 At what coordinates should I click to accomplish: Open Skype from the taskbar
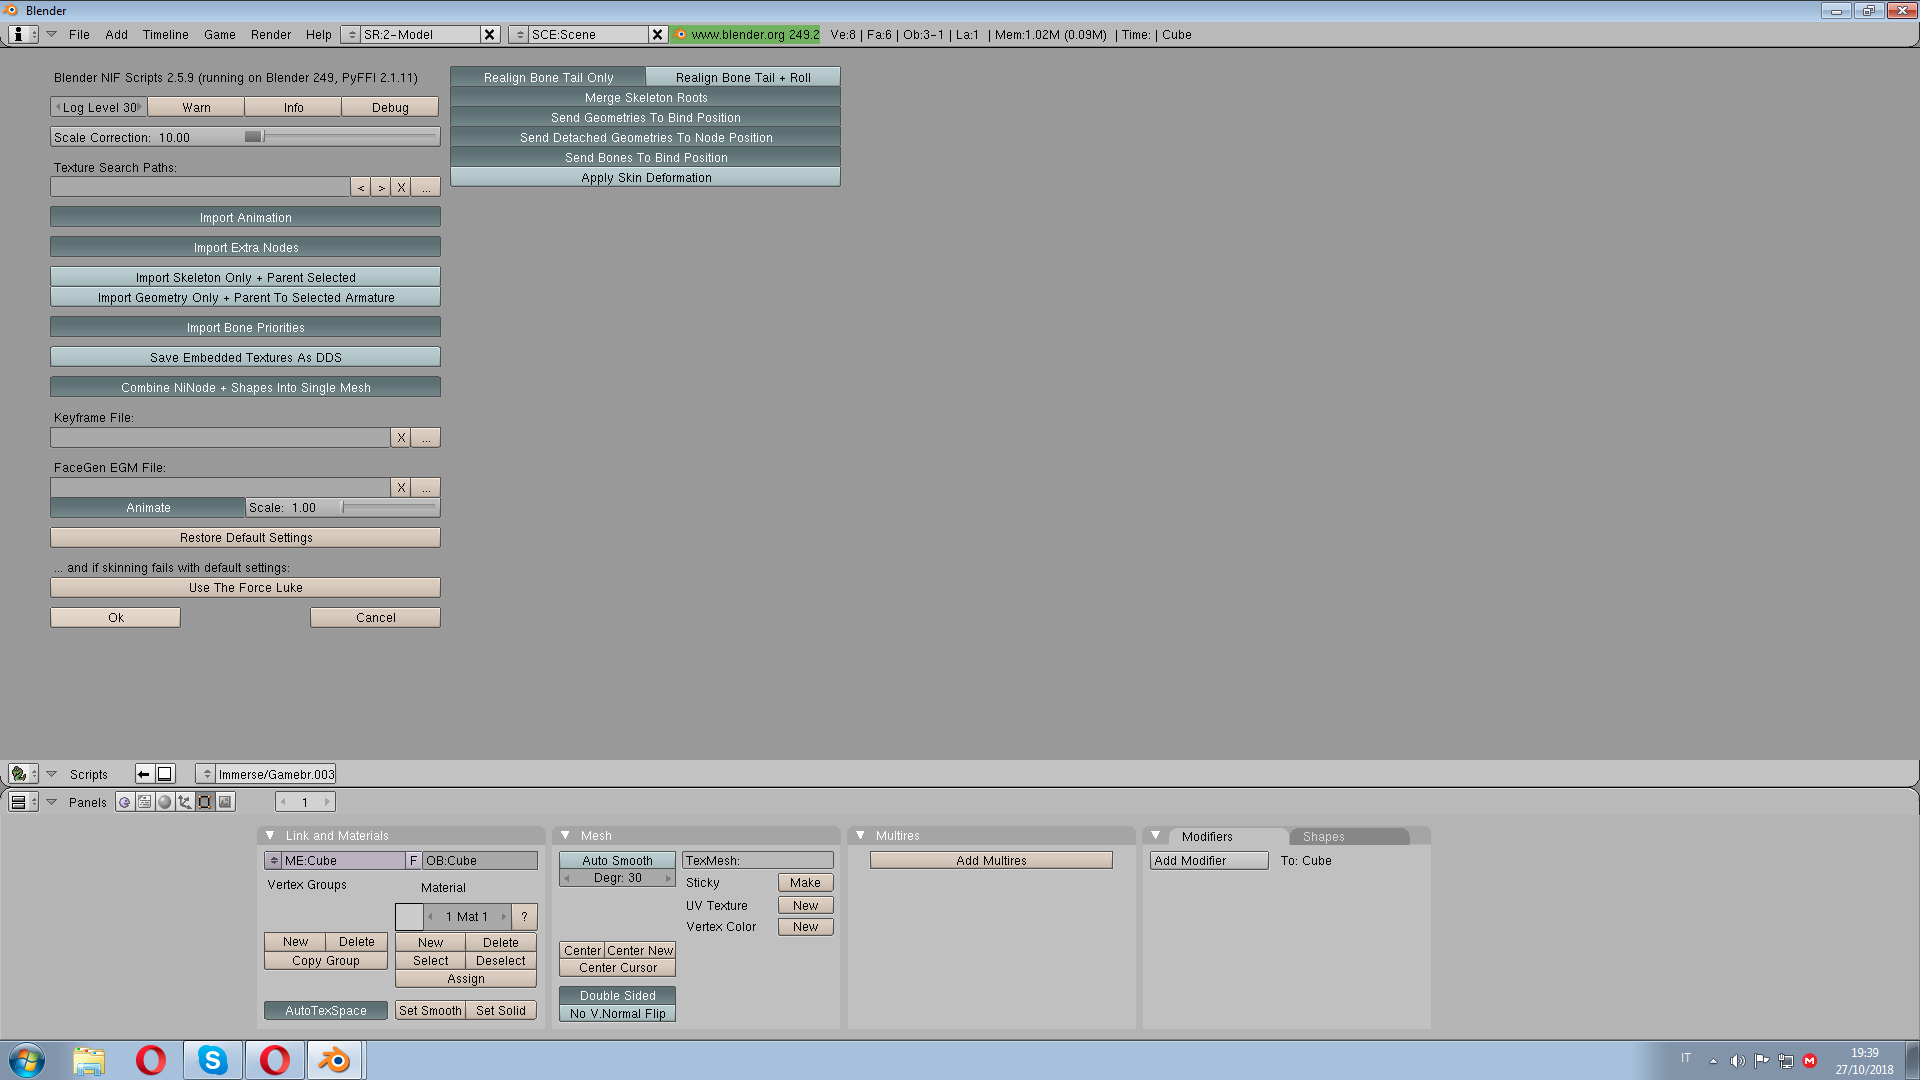212,1060
